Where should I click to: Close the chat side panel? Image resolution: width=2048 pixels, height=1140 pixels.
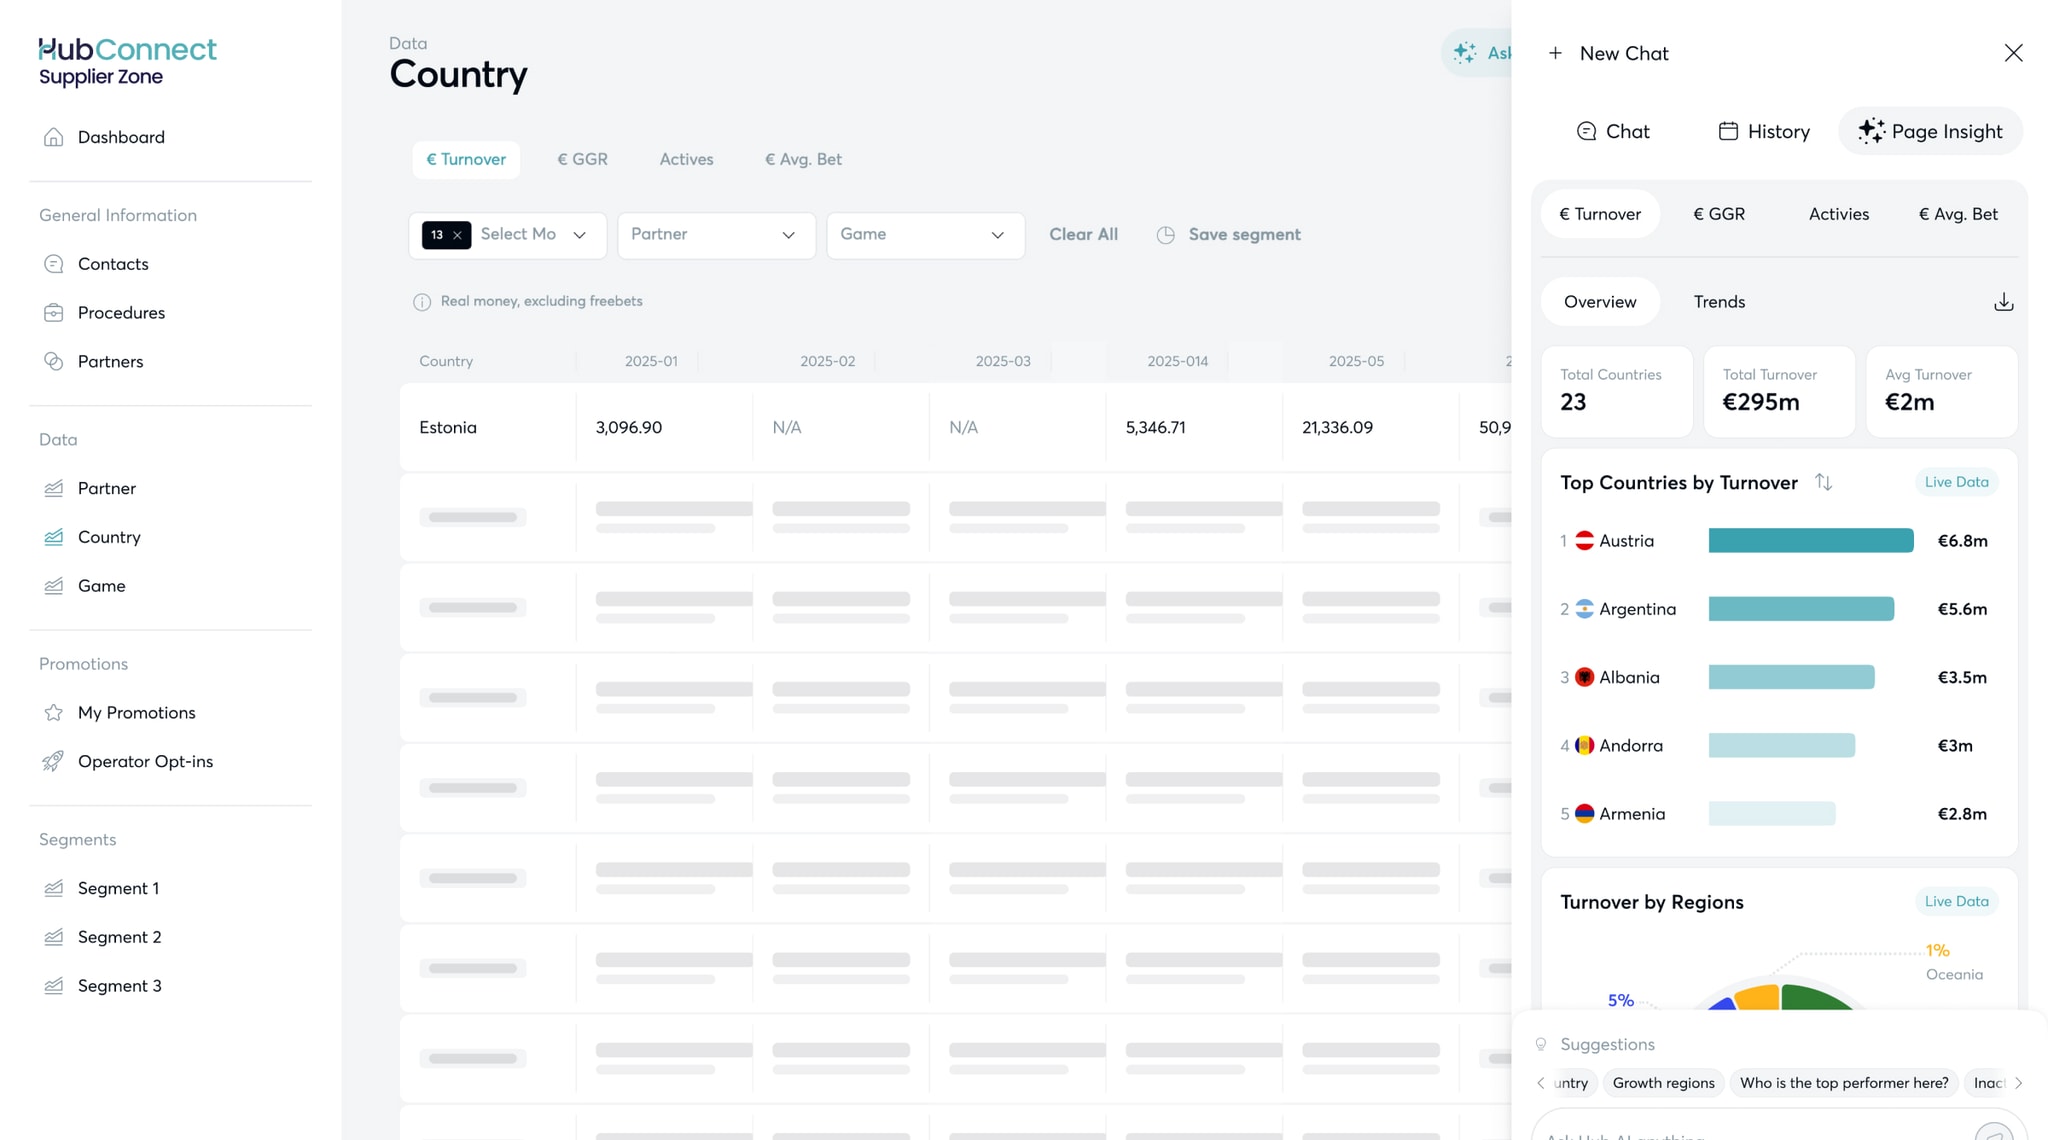[2013, 53]
